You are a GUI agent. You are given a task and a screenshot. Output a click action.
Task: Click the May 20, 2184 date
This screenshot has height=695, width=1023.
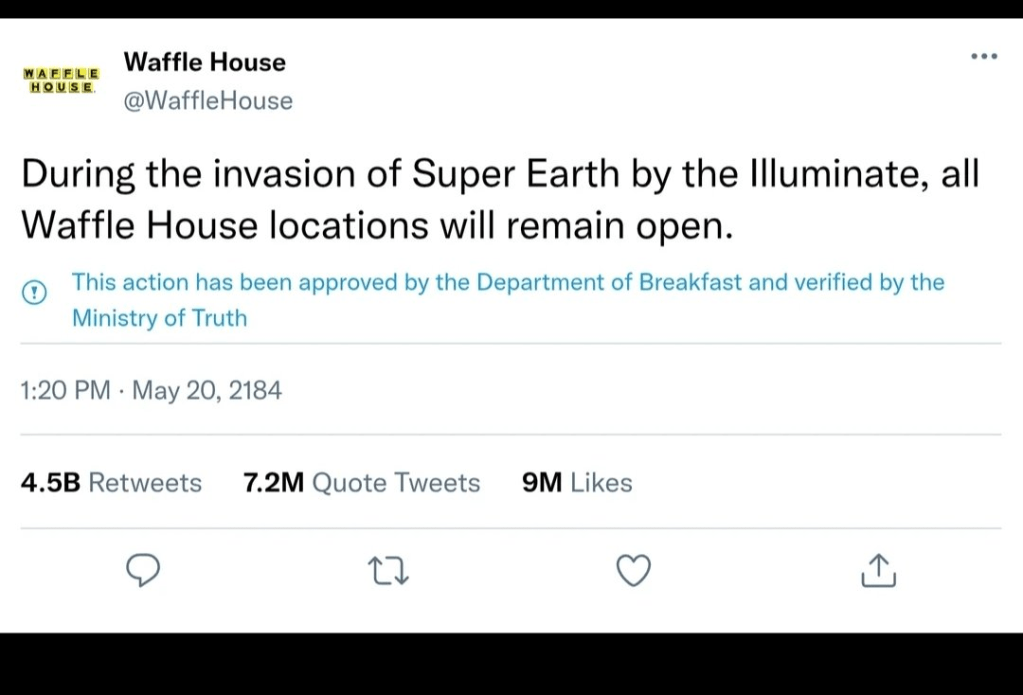207,391
